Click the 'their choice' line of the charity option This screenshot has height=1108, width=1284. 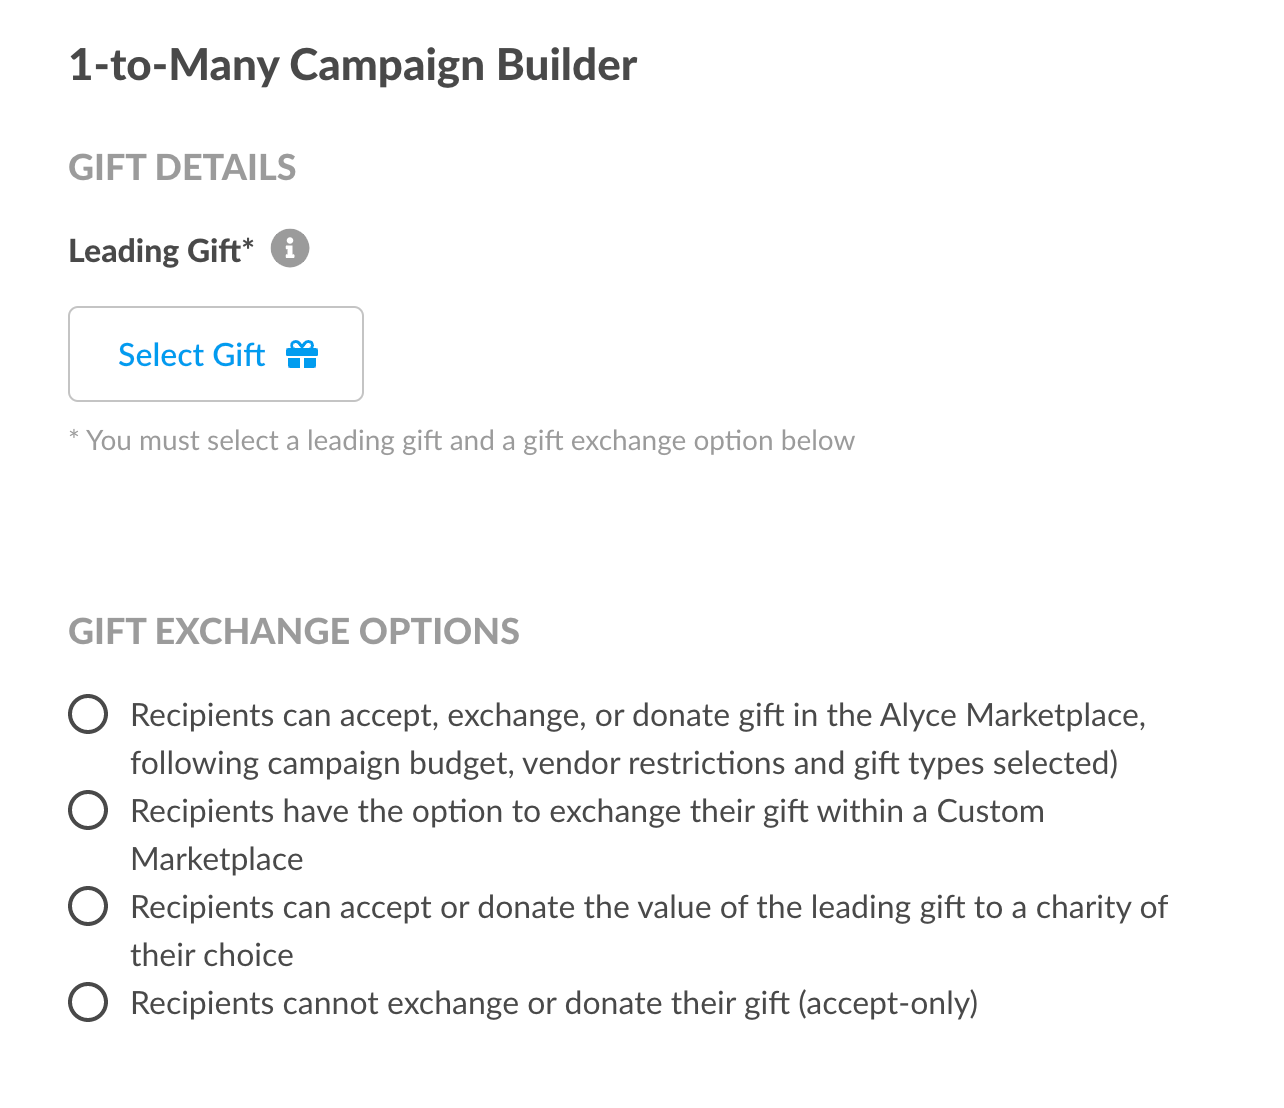click(x=212, y=955)
